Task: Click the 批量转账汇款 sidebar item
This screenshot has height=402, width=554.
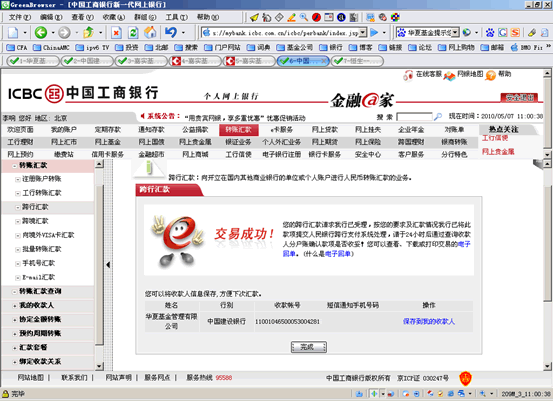Action: click(42, 249)
